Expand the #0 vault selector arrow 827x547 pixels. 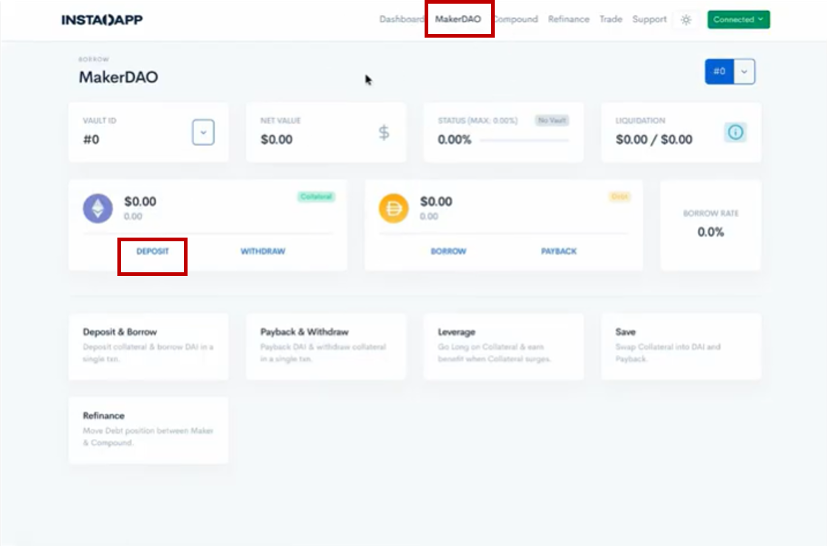coord(744,71)
